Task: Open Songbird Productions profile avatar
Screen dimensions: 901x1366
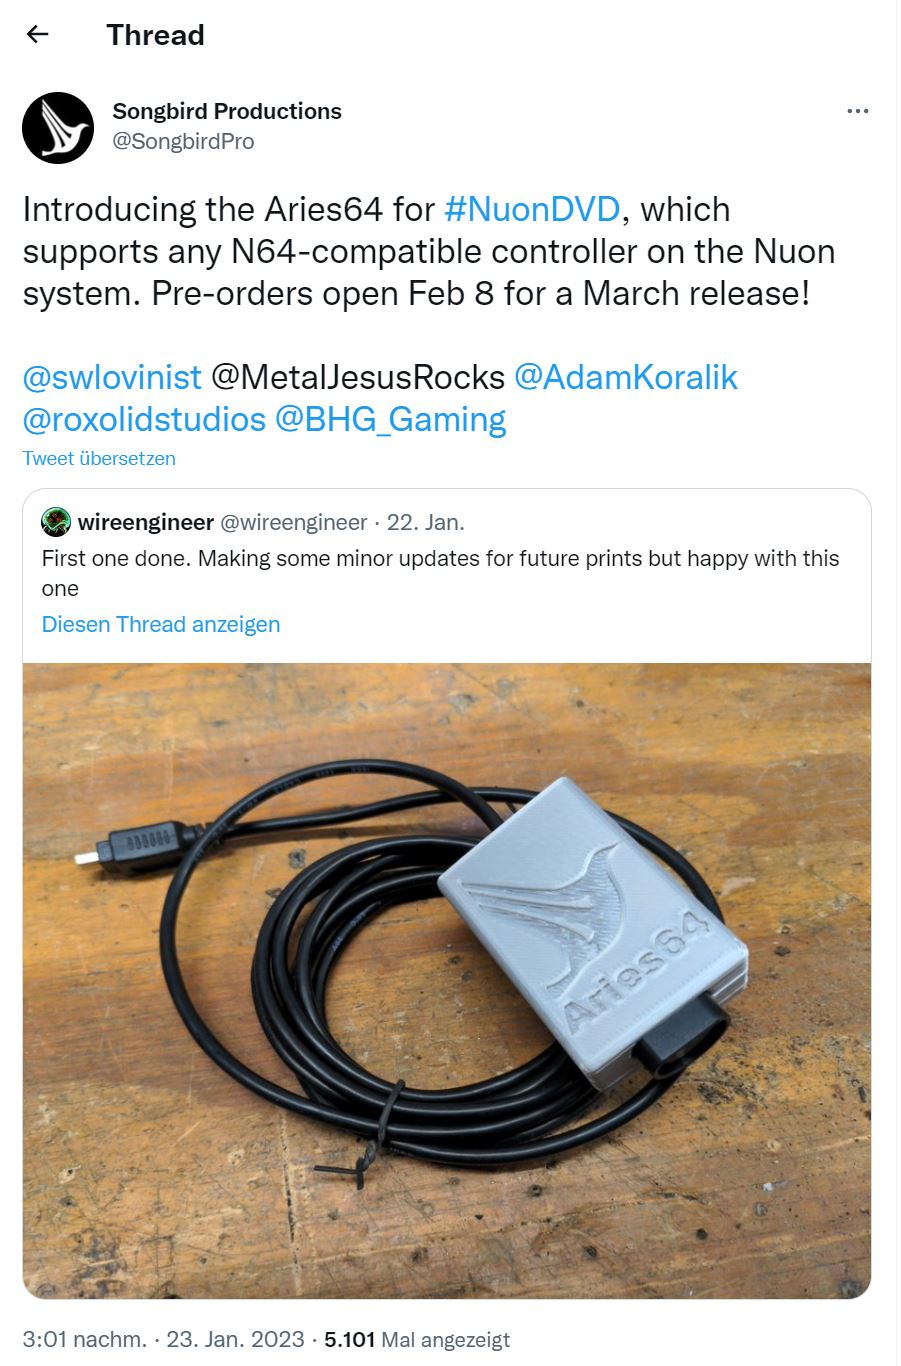Action: pyautogui.click(x=58, y=128)
